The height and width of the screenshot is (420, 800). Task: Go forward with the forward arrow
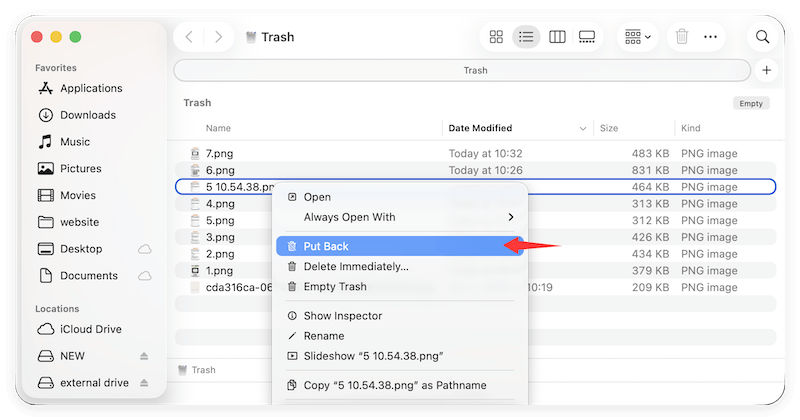coord(218,37)
